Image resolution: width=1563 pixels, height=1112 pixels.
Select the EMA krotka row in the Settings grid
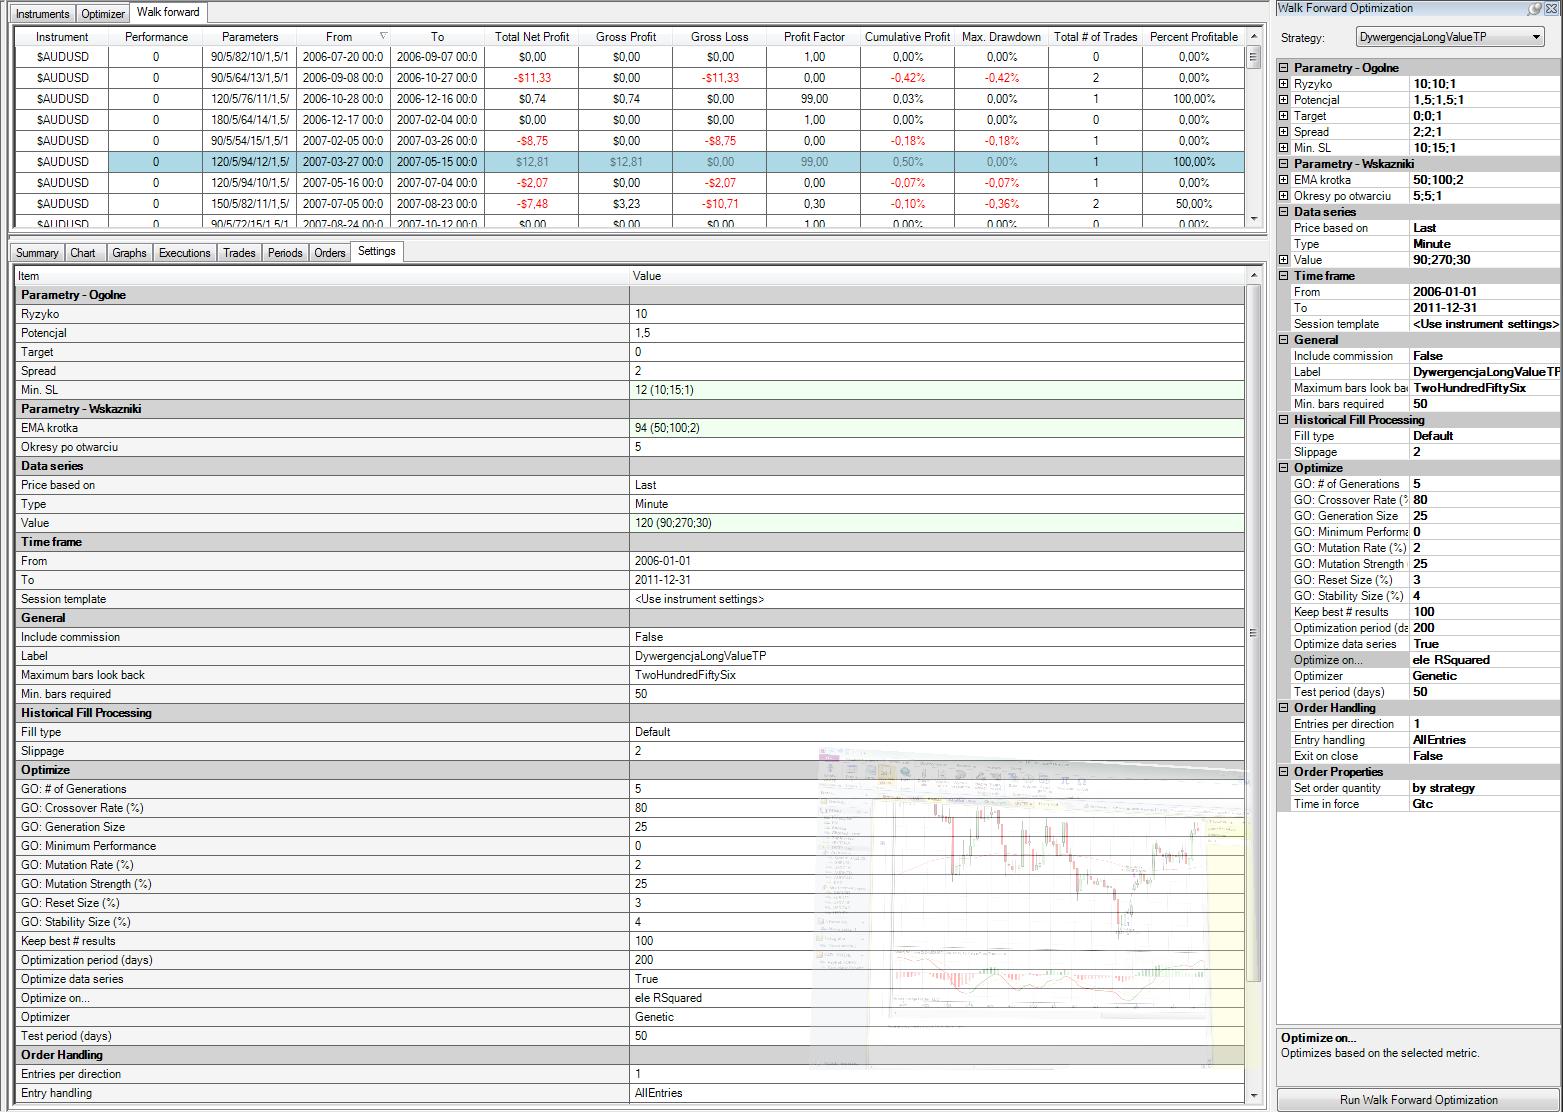[630, 428]
